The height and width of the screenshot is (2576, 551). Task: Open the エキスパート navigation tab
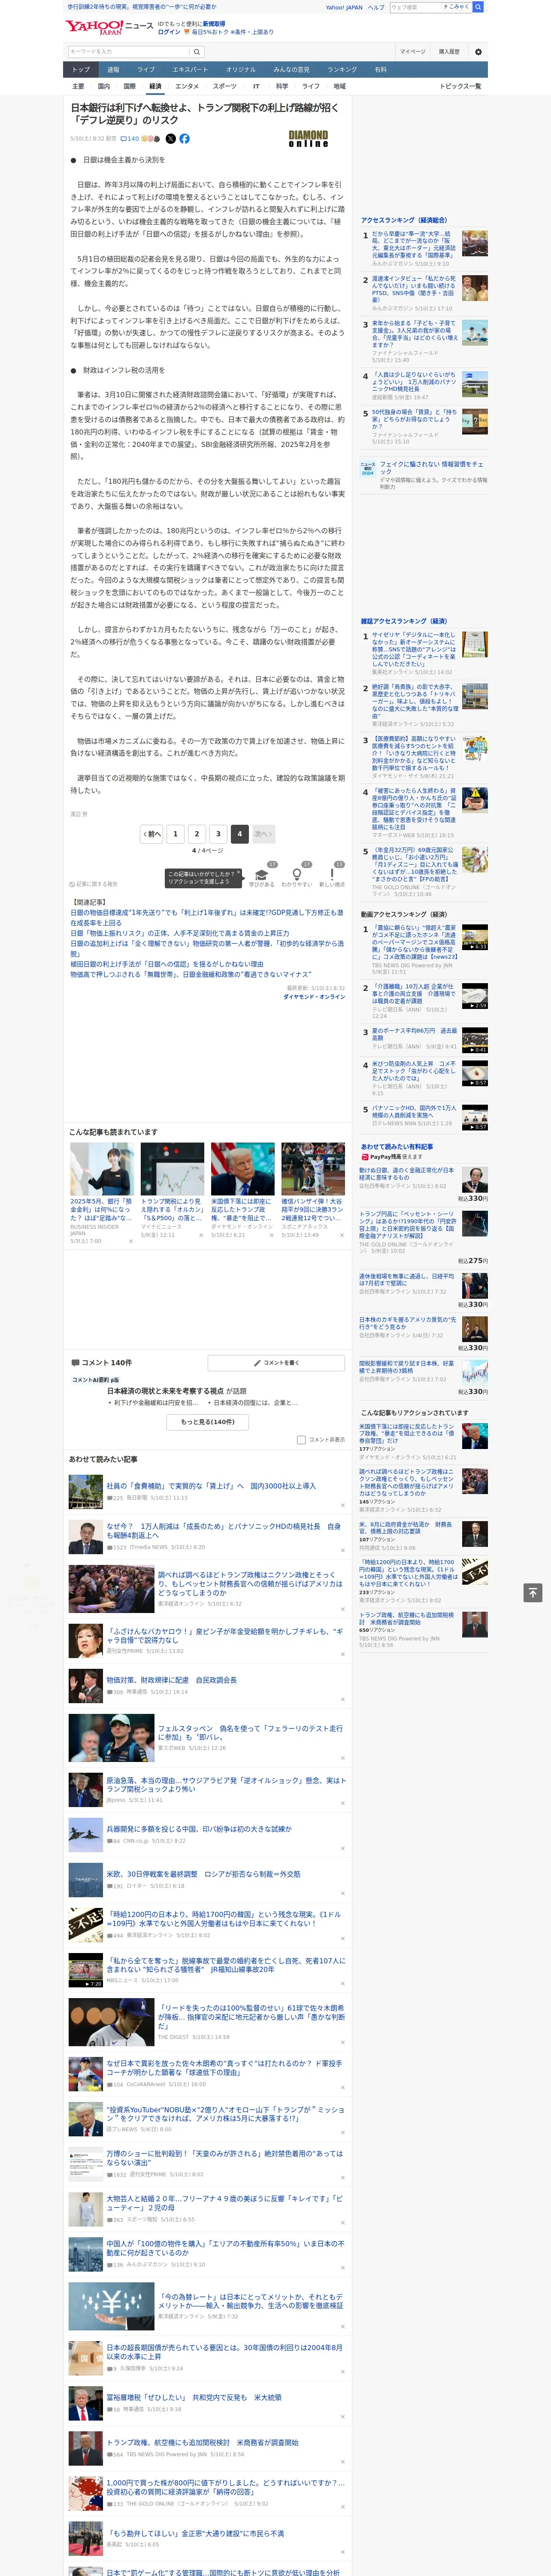pyautogui.click(x=190, y=70)
